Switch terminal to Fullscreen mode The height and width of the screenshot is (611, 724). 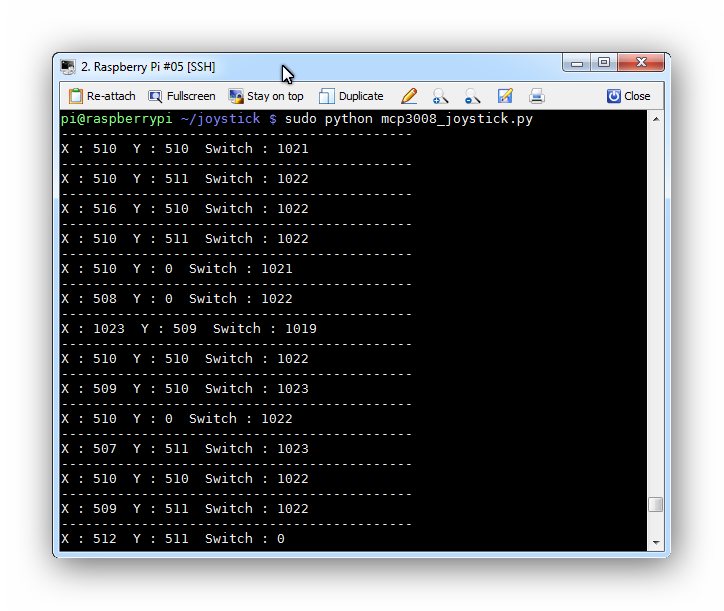pos(182,96)
